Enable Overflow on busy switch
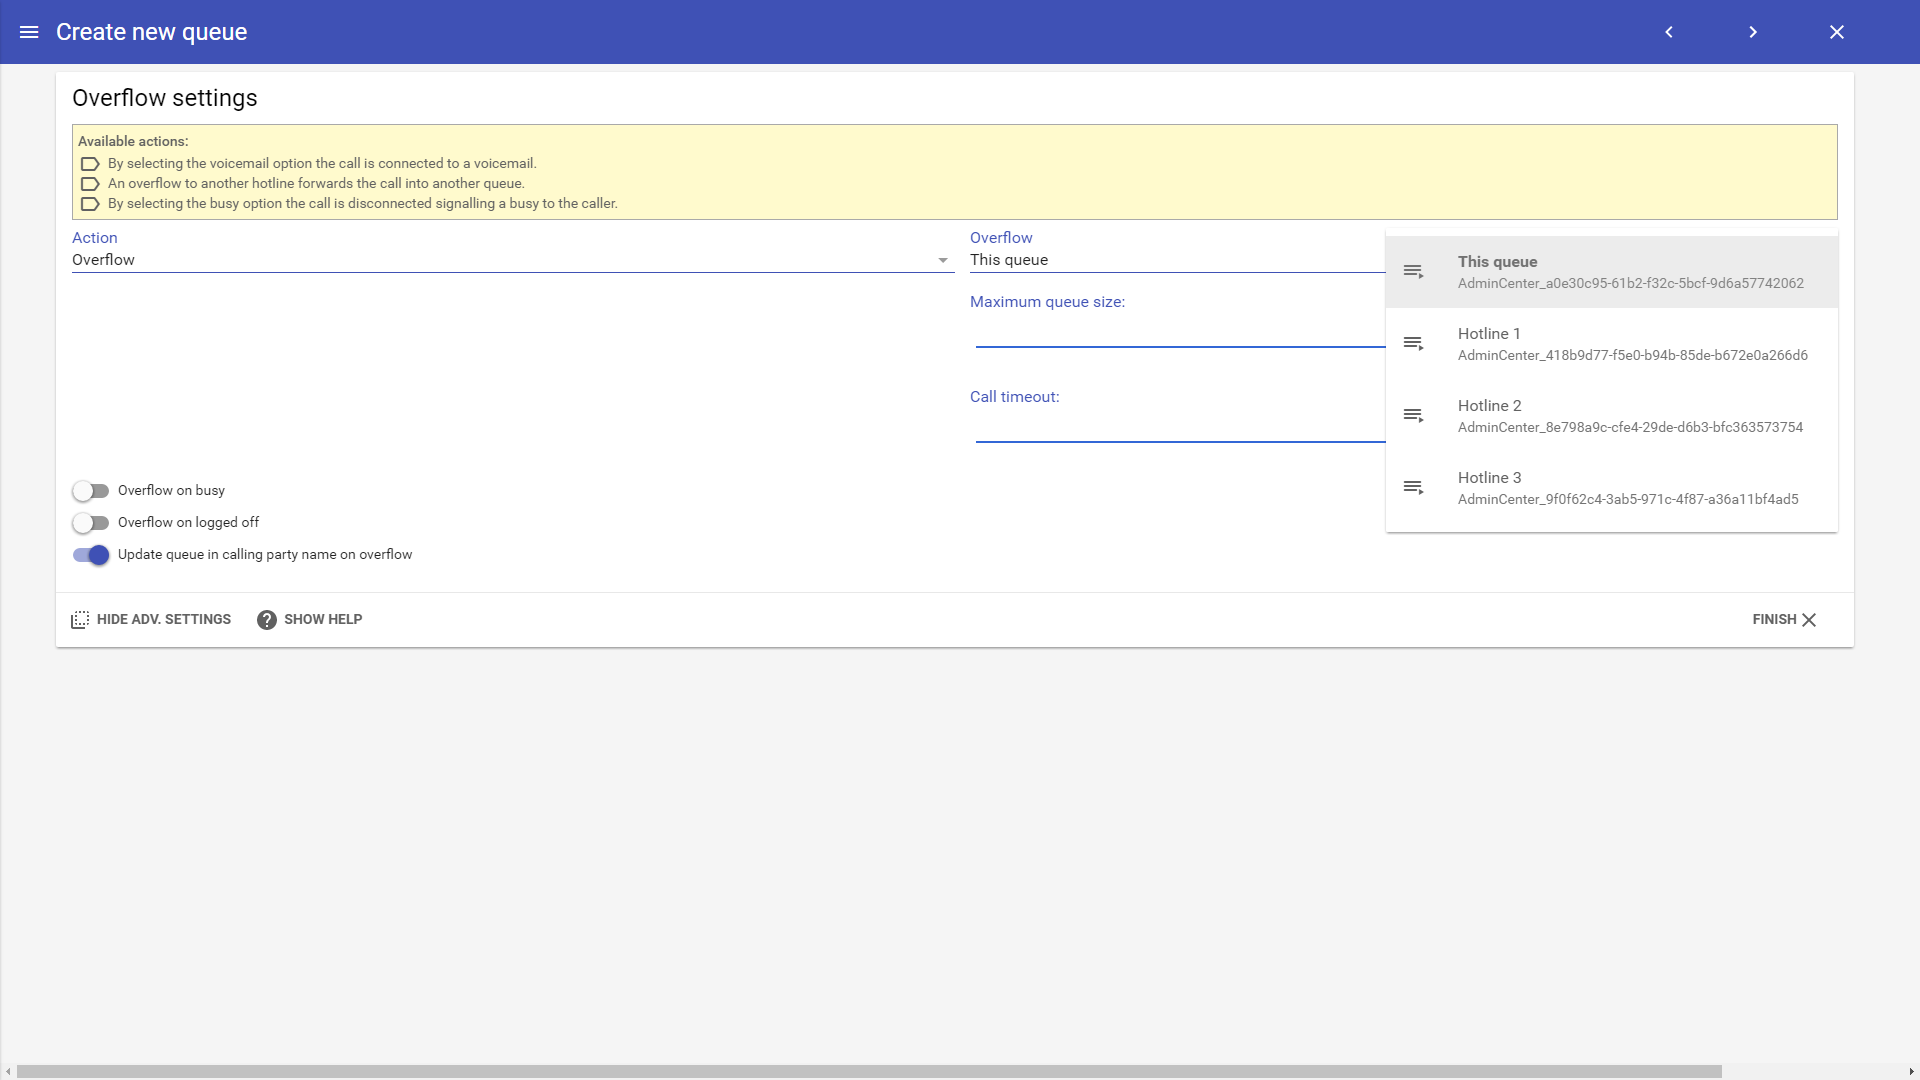This screenshot has width=1920, height=1080. pyautogui.click(x=90, y=491)
